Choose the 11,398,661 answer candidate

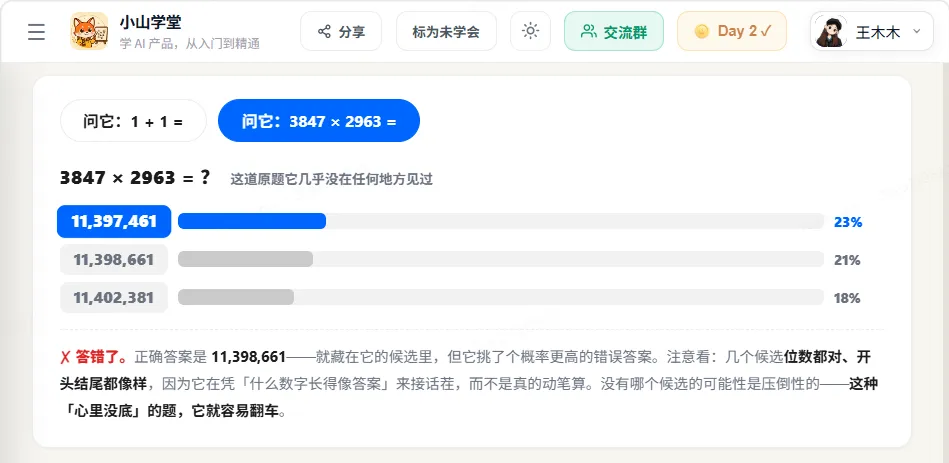coord(114,260)
